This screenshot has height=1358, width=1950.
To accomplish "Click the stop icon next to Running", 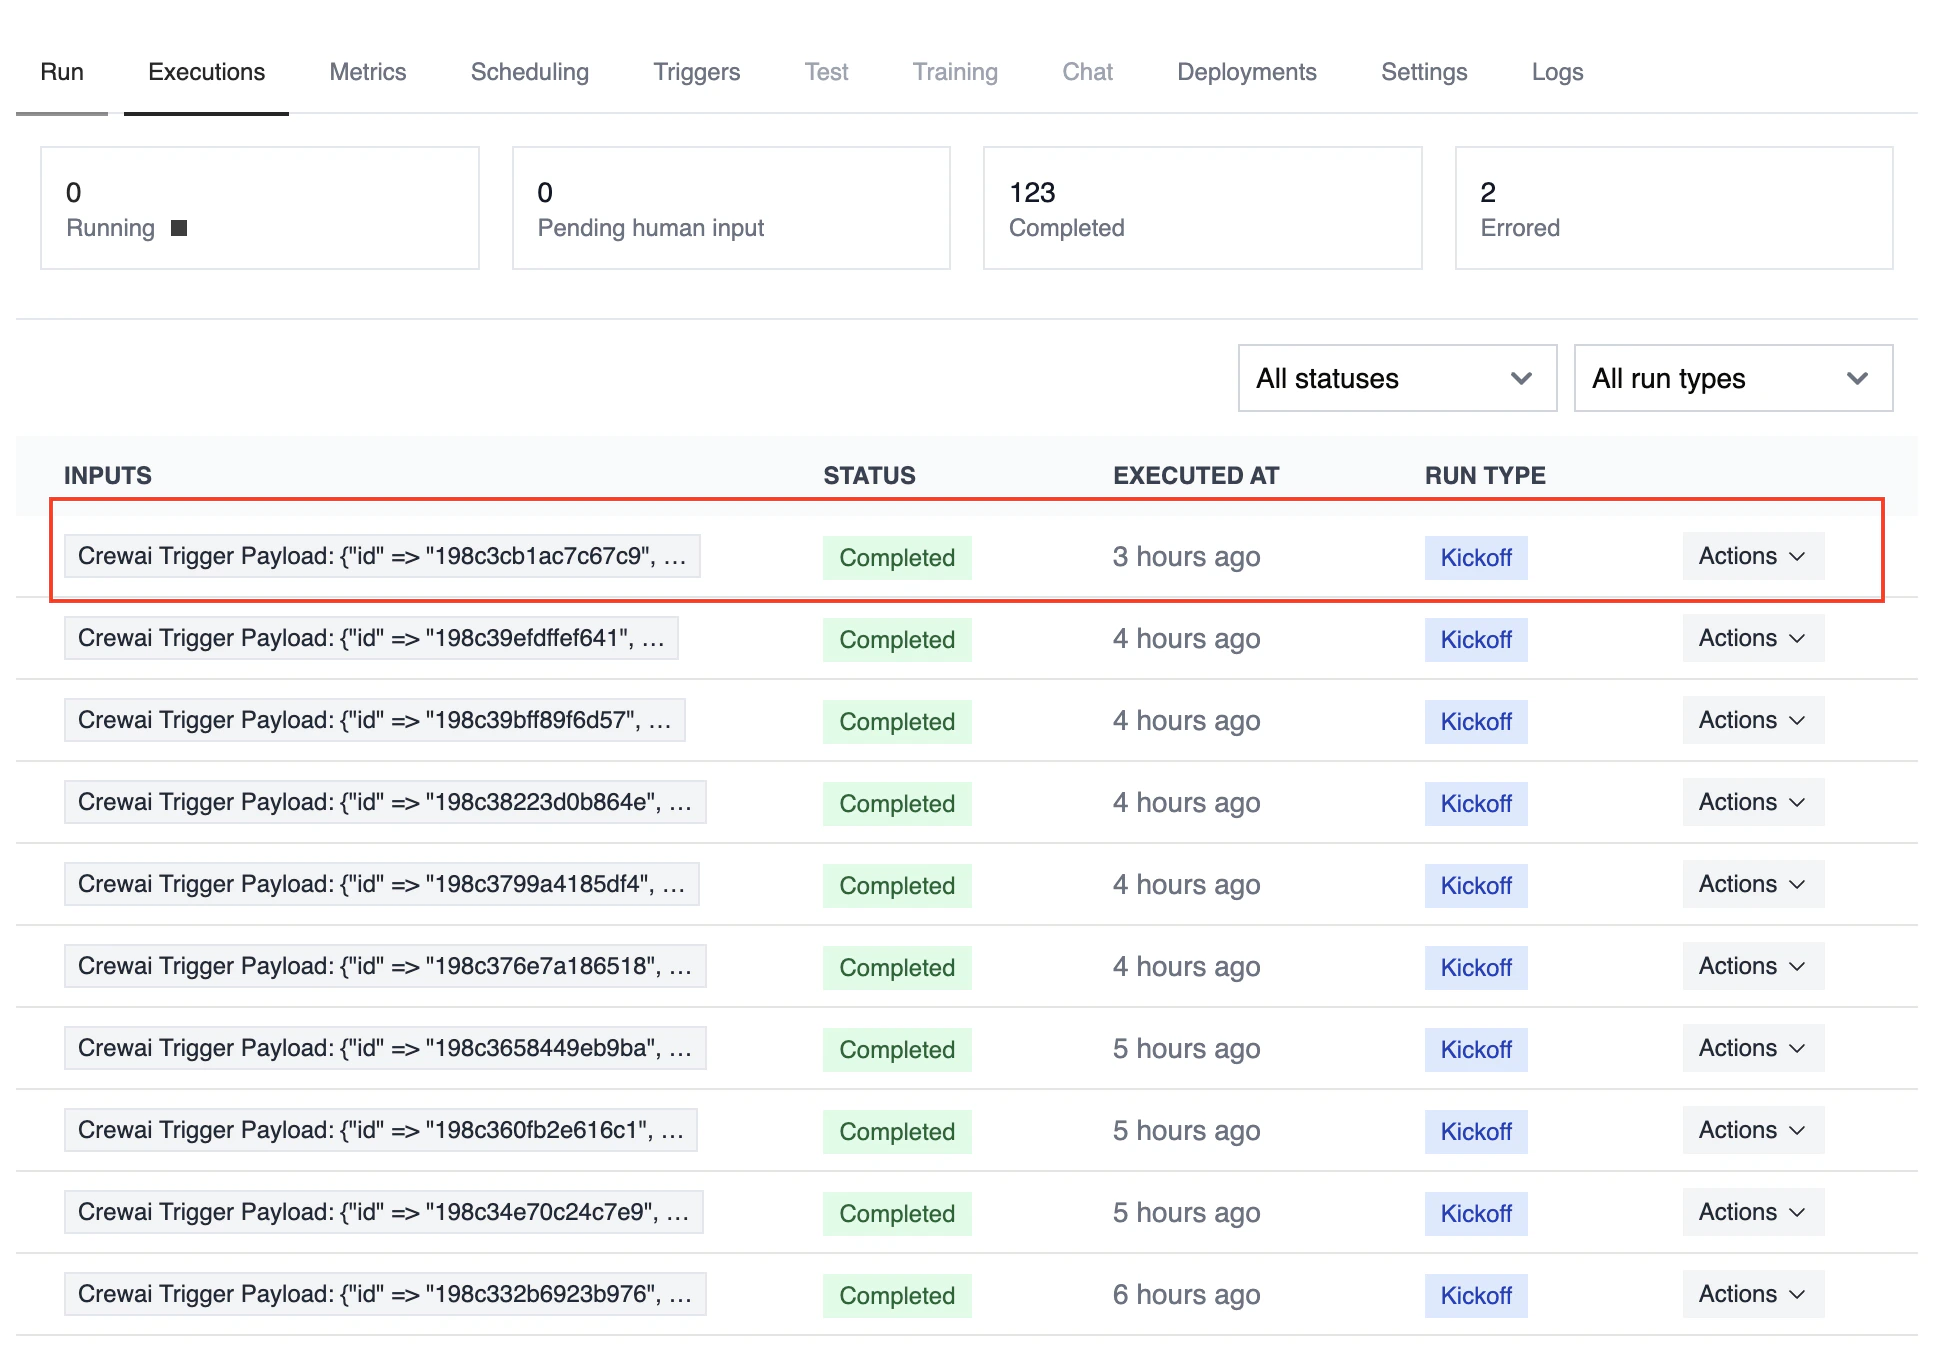I will (x=180, y=228).
